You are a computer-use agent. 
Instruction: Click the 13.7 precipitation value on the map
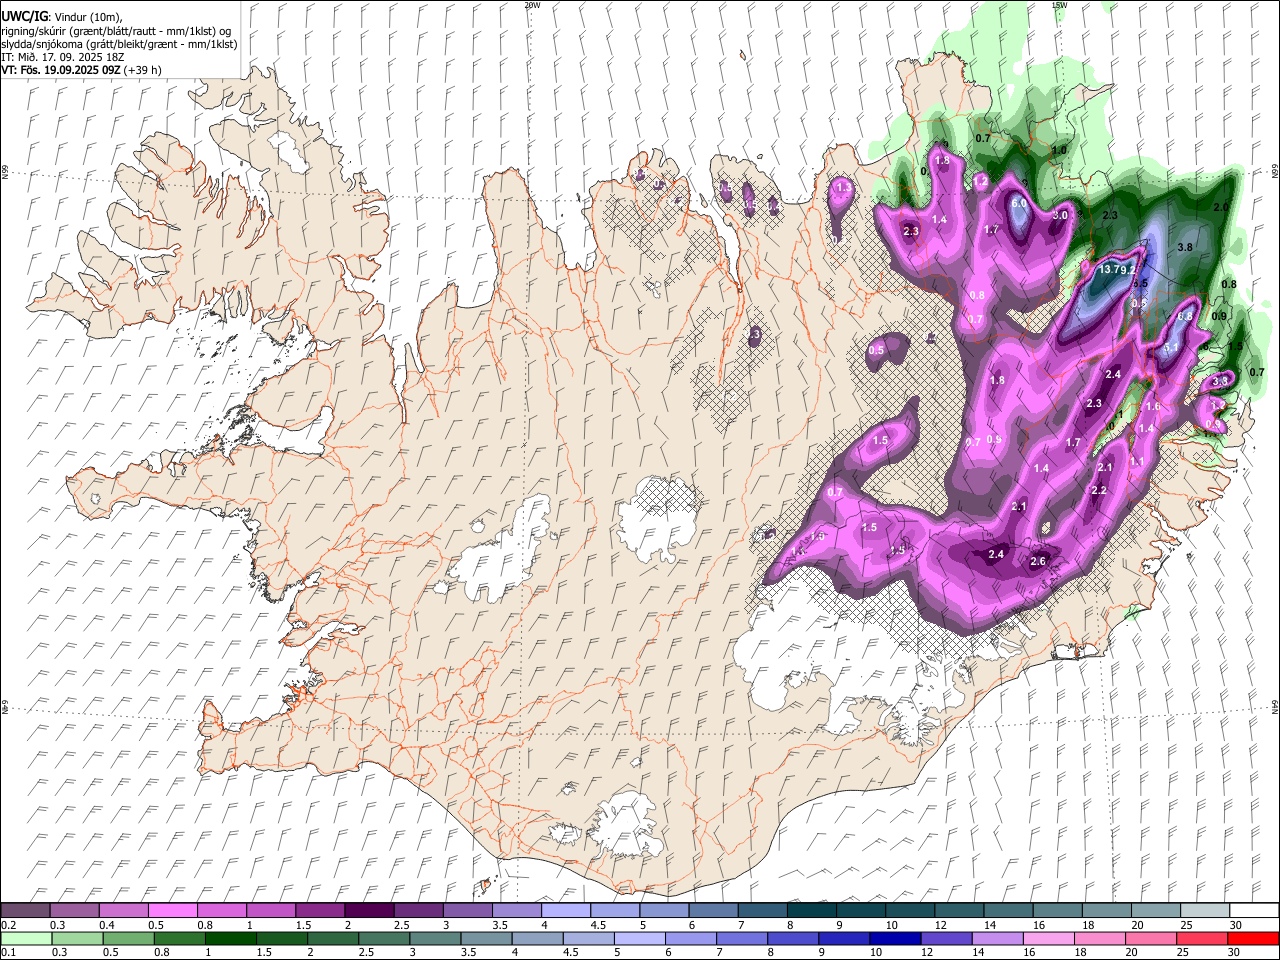point(1110,270)
